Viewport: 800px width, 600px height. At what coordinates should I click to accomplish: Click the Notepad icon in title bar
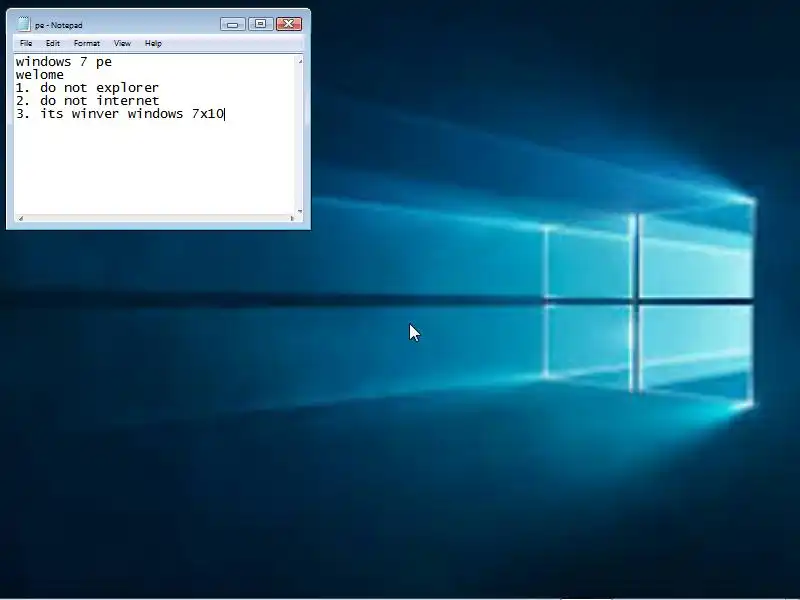pyautogui.click(x=23, y=24)
